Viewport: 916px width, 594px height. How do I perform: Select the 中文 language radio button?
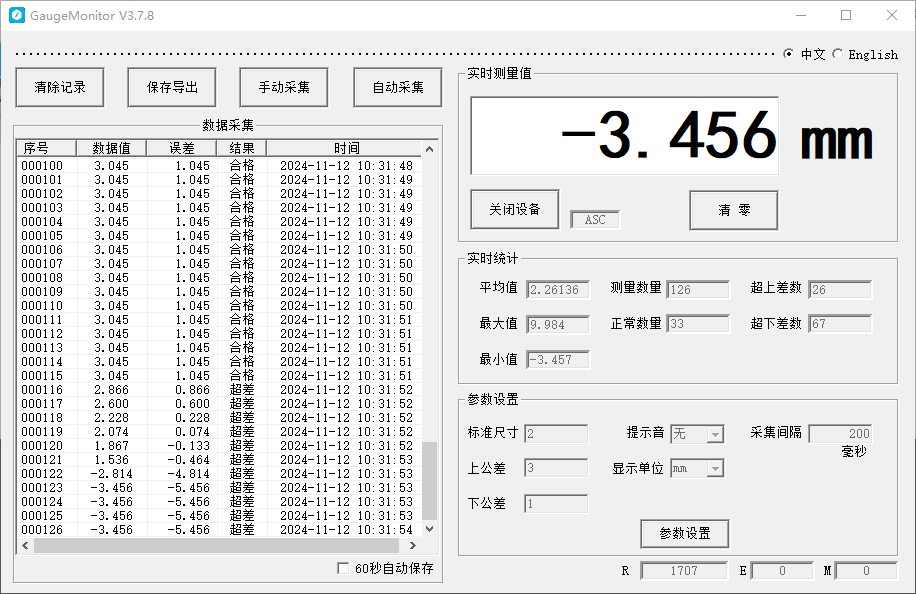click(x=789, y=54)
